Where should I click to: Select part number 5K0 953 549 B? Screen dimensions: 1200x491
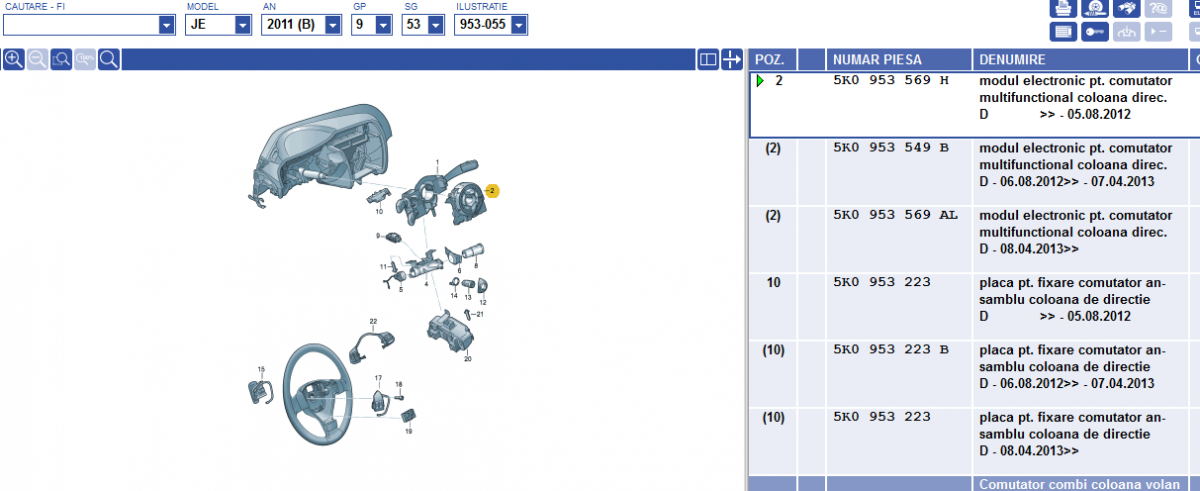[890, 147]
